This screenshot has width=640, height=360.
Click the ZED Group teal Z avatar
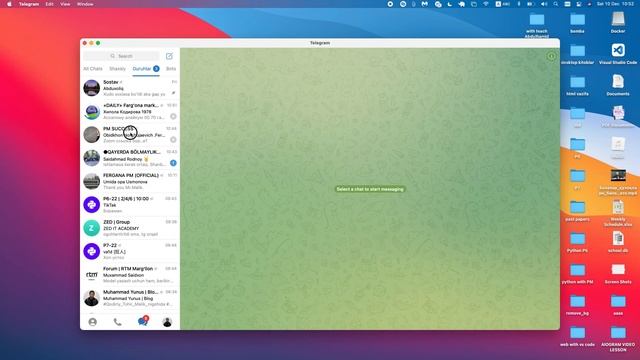click(91, 228)
